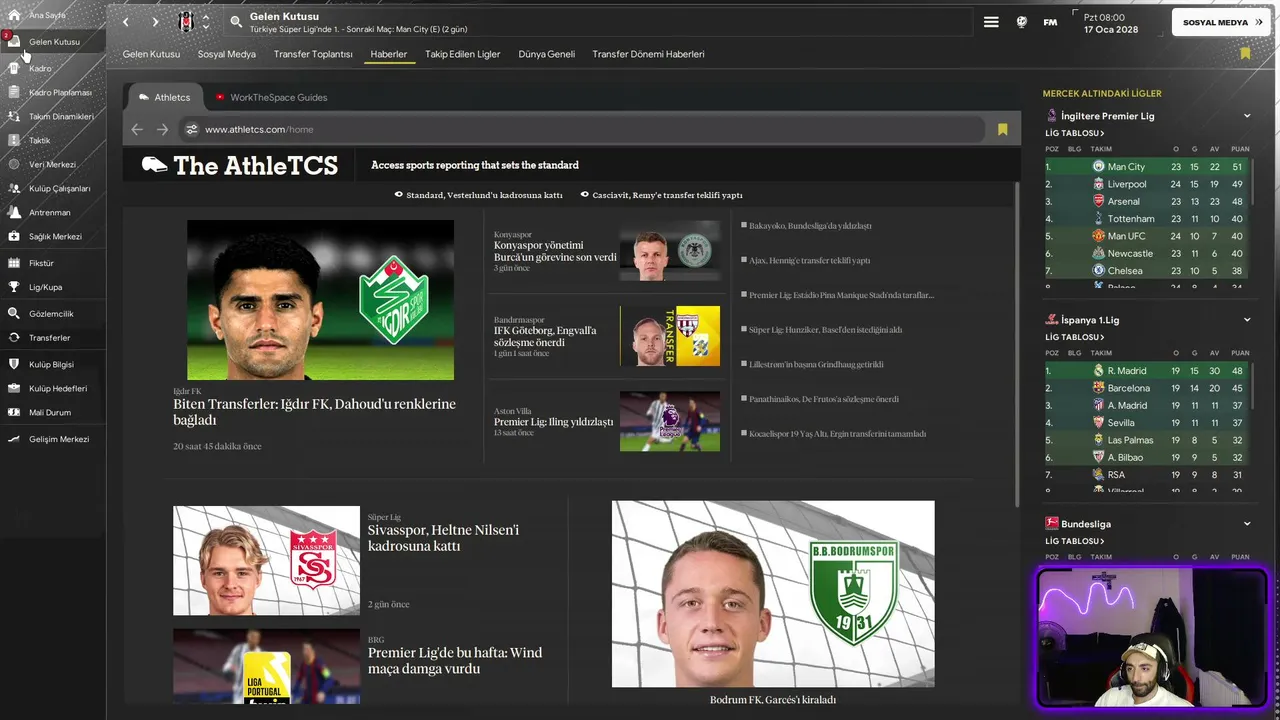
Task: Click the www.athletcs.com address field
Action: coord(583,129)
